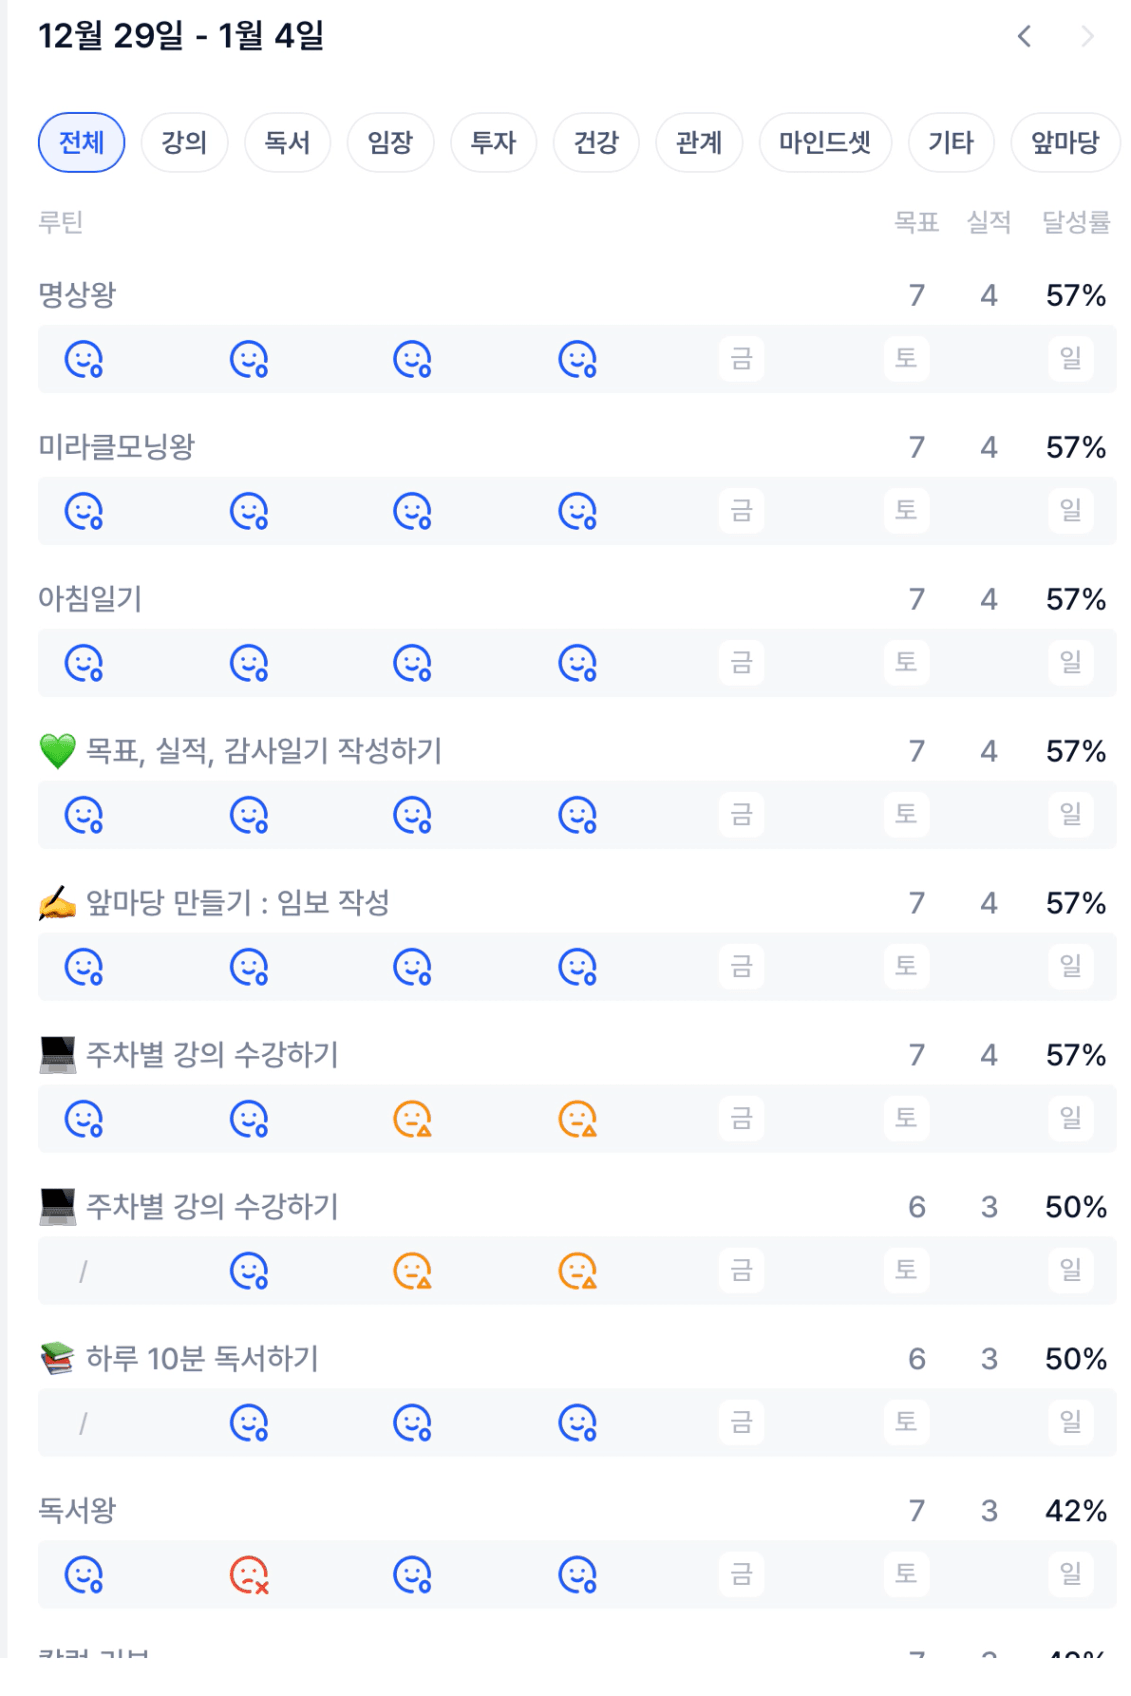Toggle 금 day box in 미라클모닝왕 row
The width and height of the screenshot is (1131, 1696).
click(x=741, y=511)
